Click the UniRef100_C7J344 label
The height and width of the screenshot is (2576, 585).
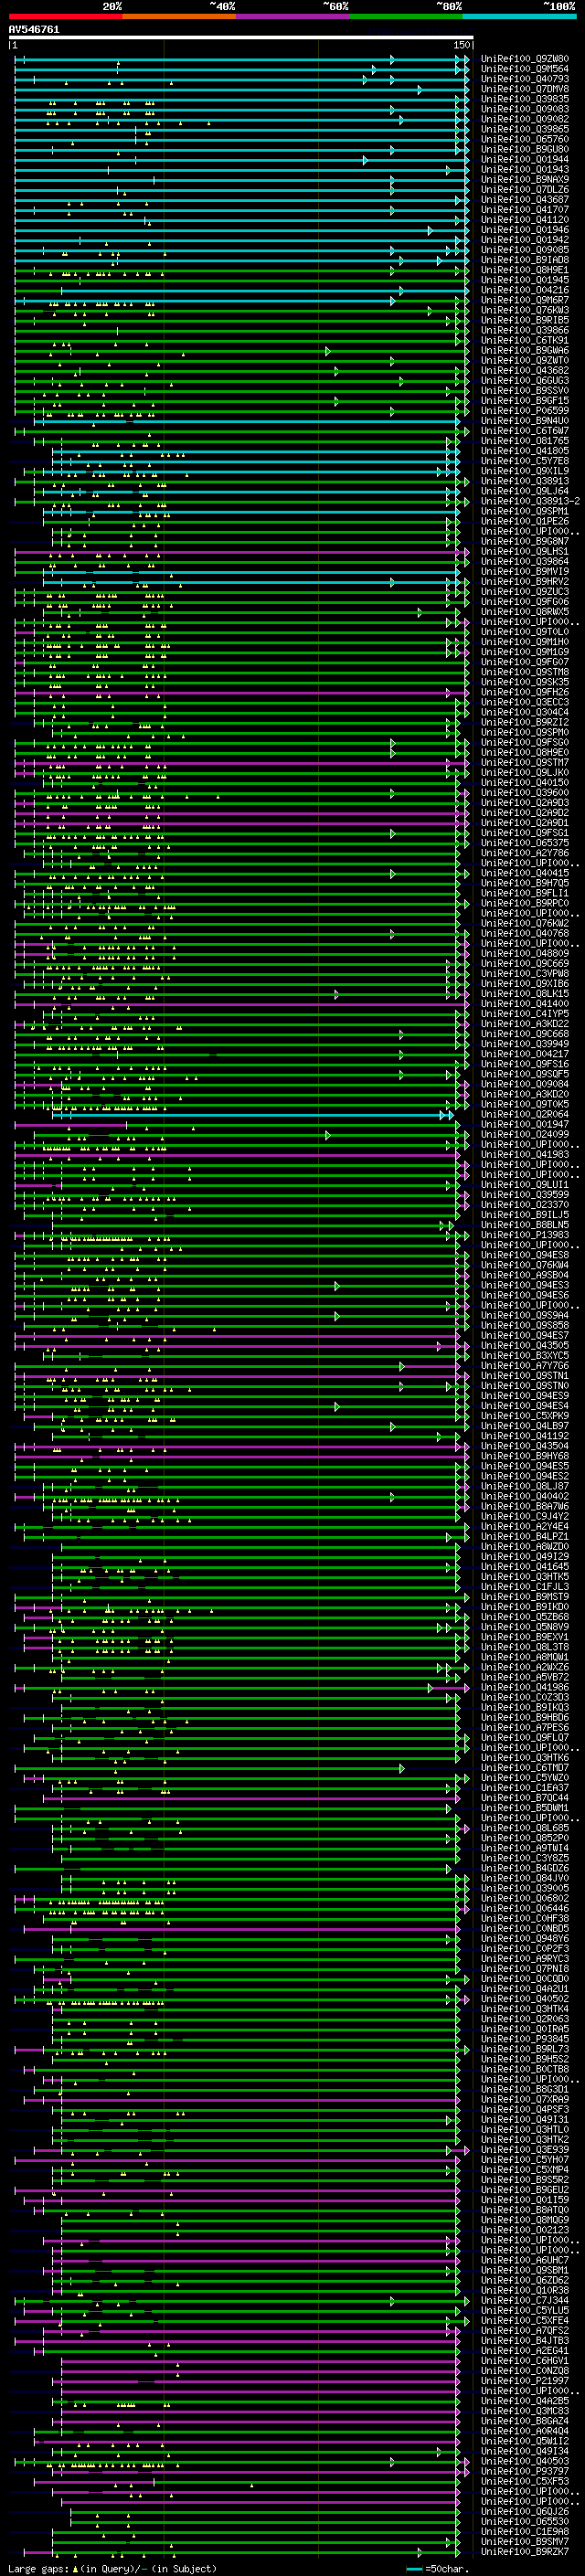click(524, 2300)
